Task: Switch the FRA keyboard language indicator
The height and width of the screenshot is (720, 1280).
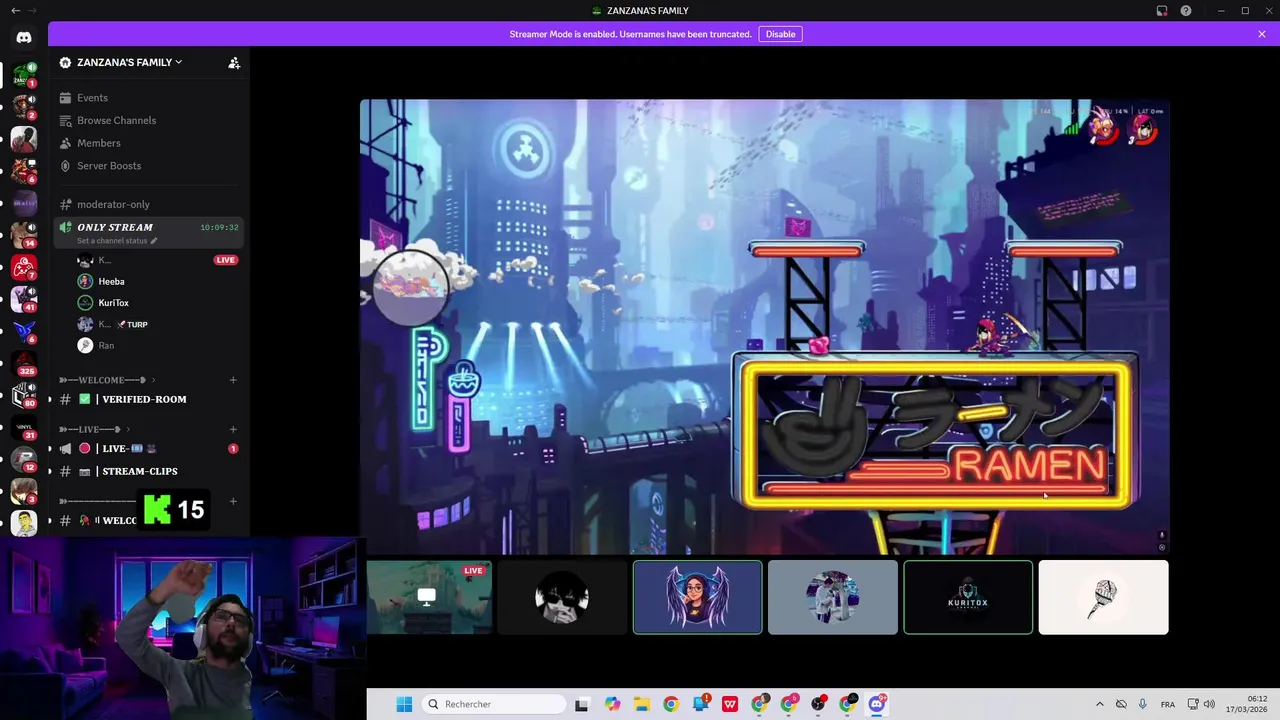Action: tap(1168, 704)
